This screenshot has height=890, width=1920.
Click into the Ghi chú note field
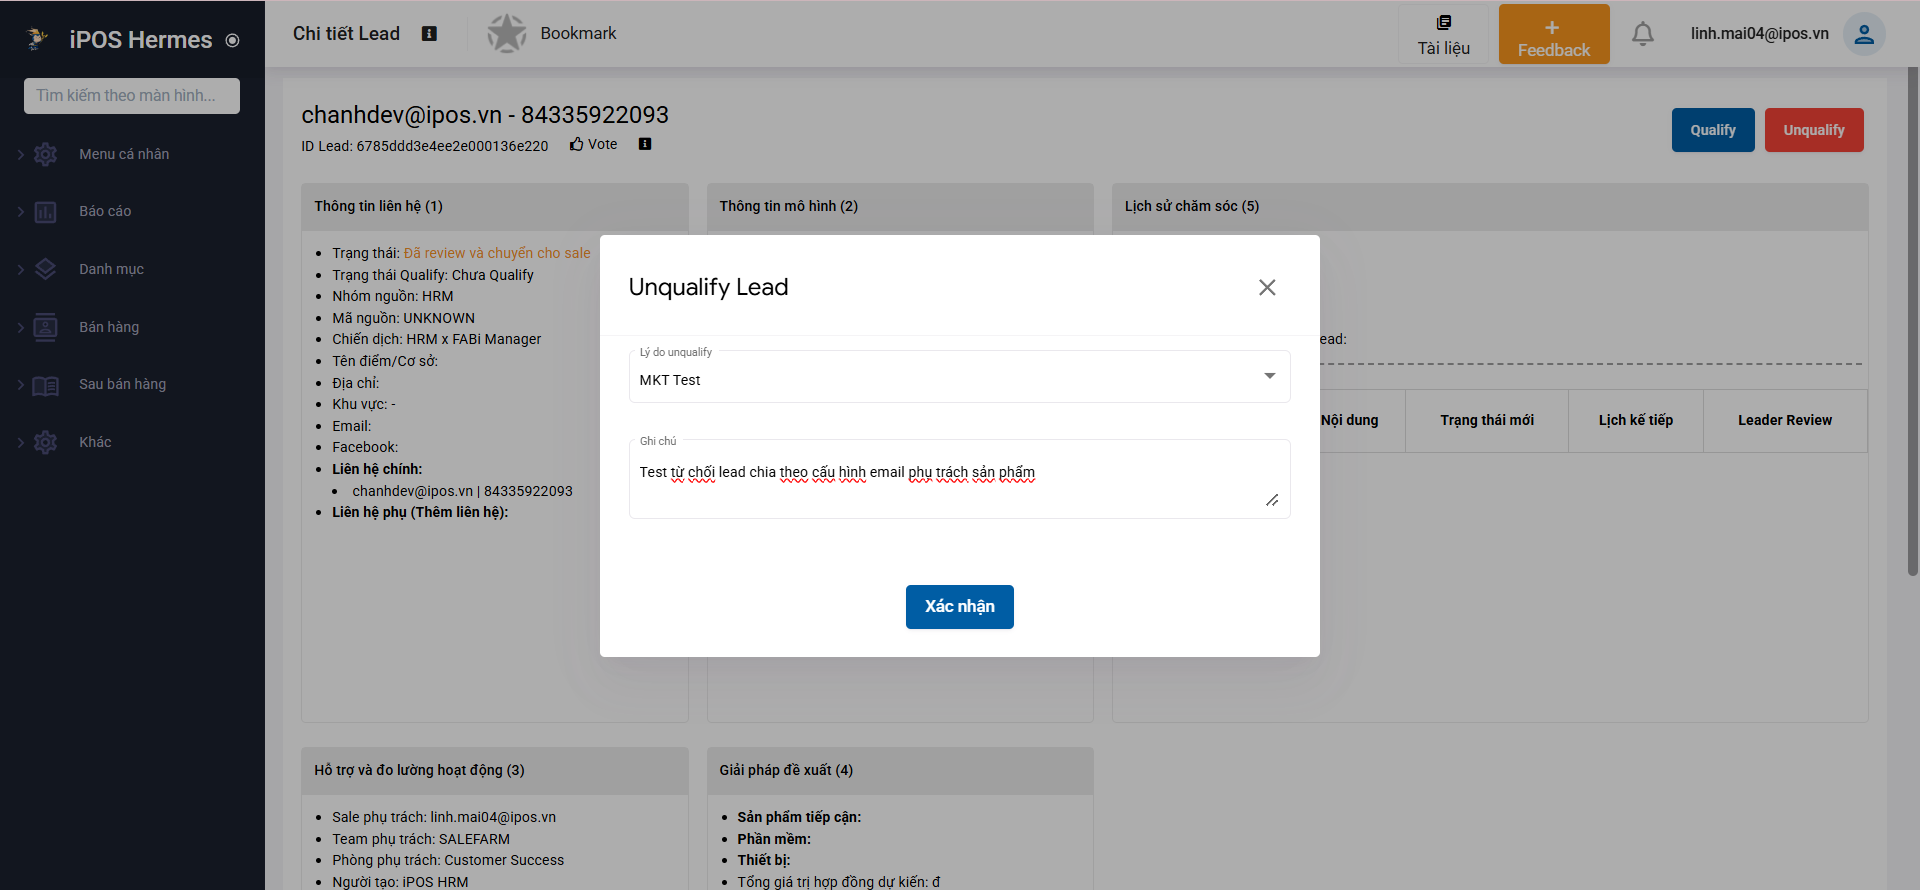point(960,480)
